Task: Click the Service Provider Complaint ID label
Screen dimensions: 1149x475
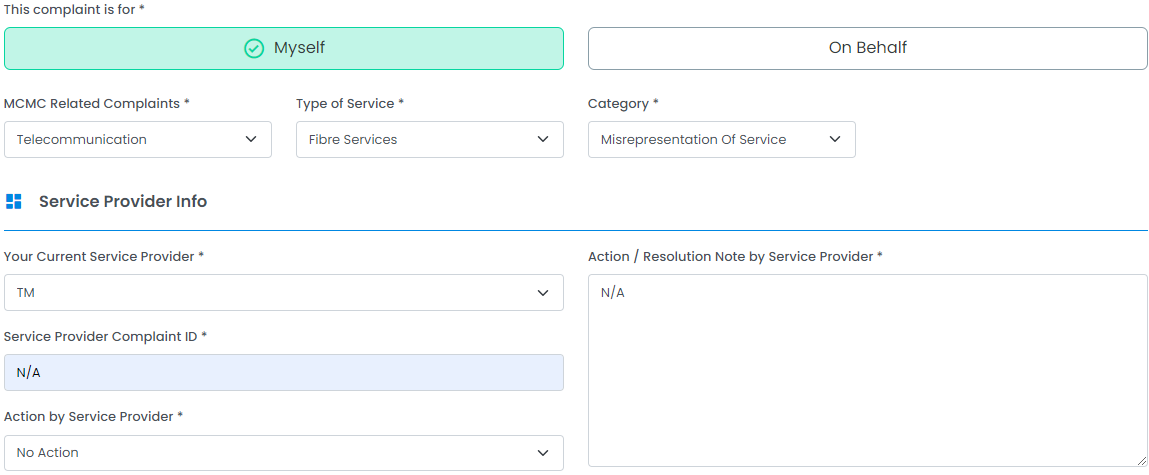Action: coord(101,337)
